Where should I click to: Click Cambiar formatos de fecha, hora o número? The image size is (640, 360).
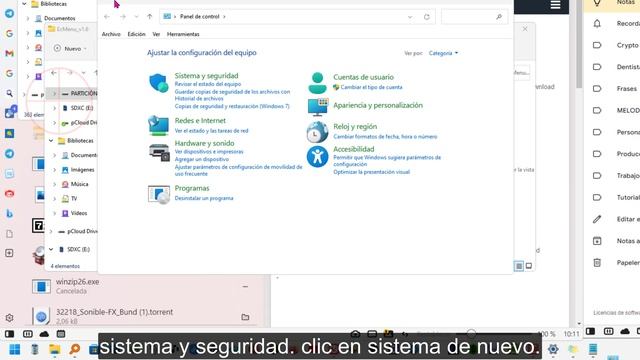(x=385, y=136)
